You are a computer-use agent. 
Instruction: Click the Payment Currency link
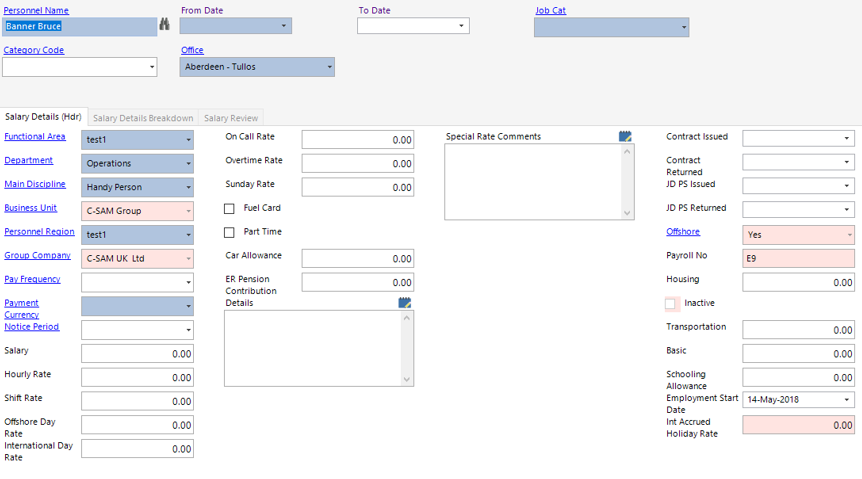click(22, 309)
